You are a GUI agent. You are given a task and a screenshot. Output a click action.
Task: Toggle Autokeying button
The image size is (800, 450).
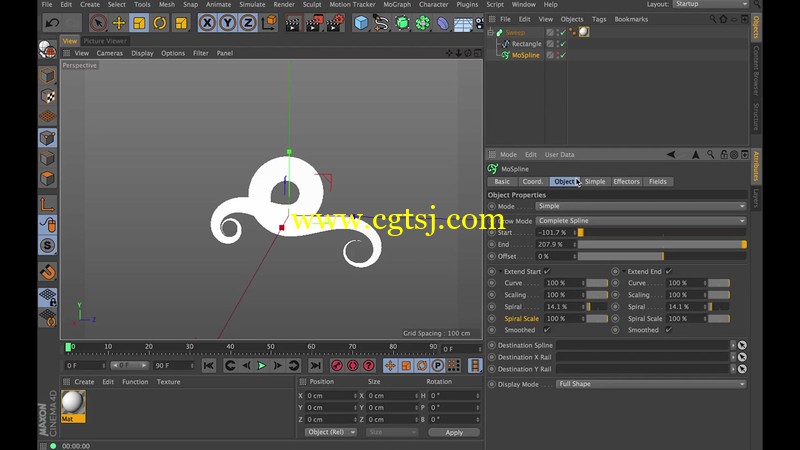353,365
